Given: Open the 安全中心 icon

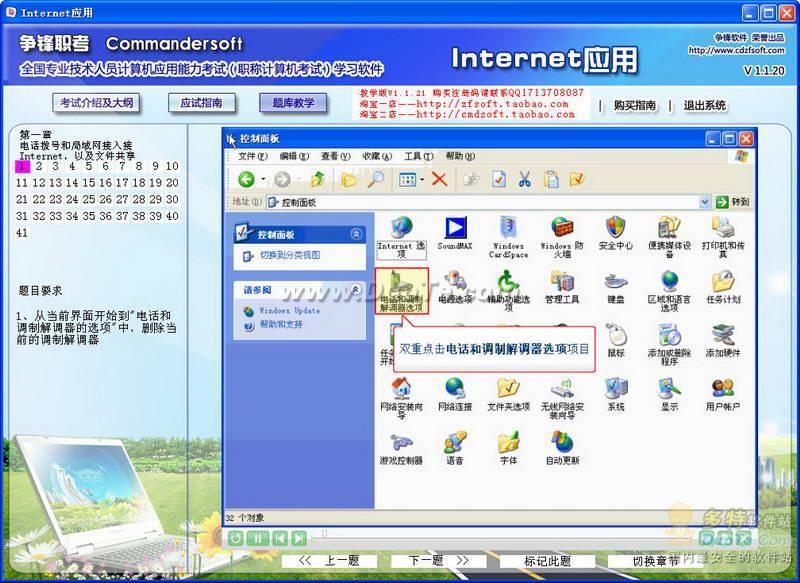Looking at the screenshot, I should (x=616, y=234).
